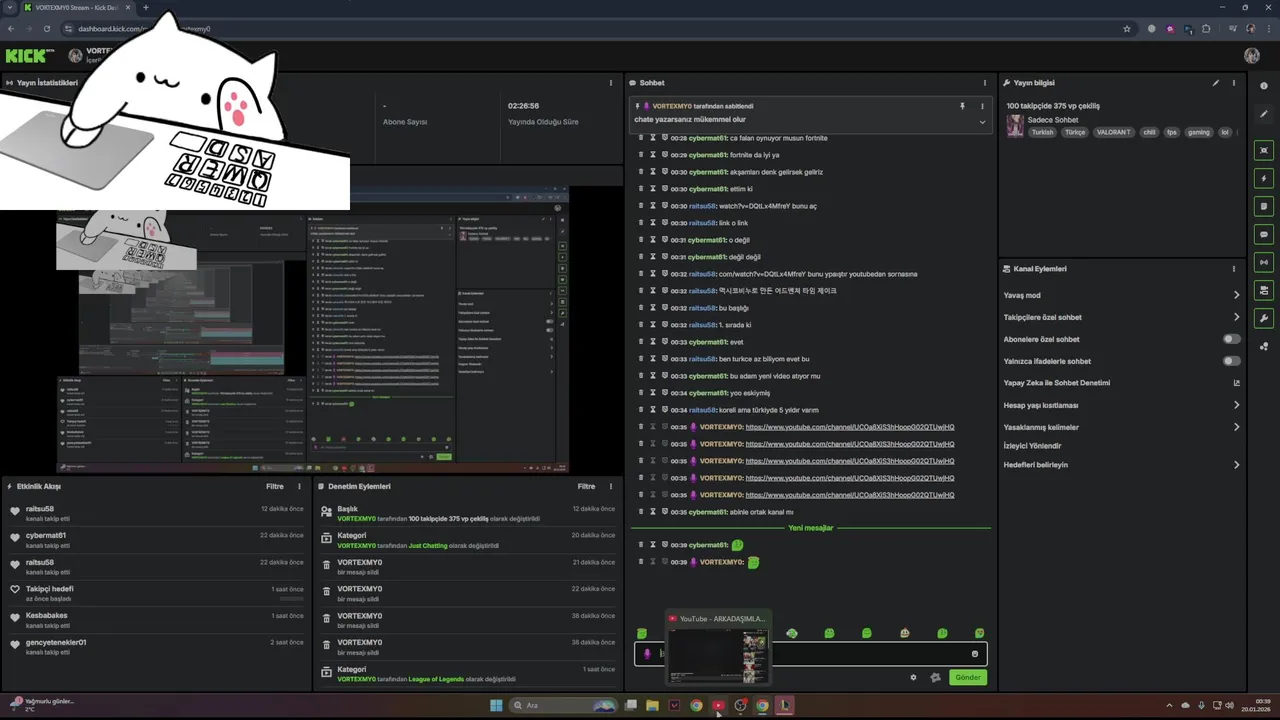Click cybermat61 entry in Etkinlik Akışı
The width and height of the screenshot is (1280, 720).
pyautogui.click(x=158, y=540)
